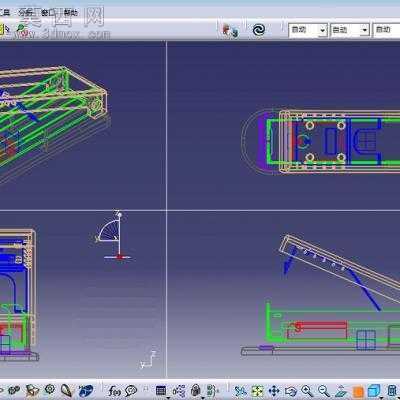Click the gears icon in bottom-left toolbar
This screenshot has height=400, width=400.
[14, 390]
